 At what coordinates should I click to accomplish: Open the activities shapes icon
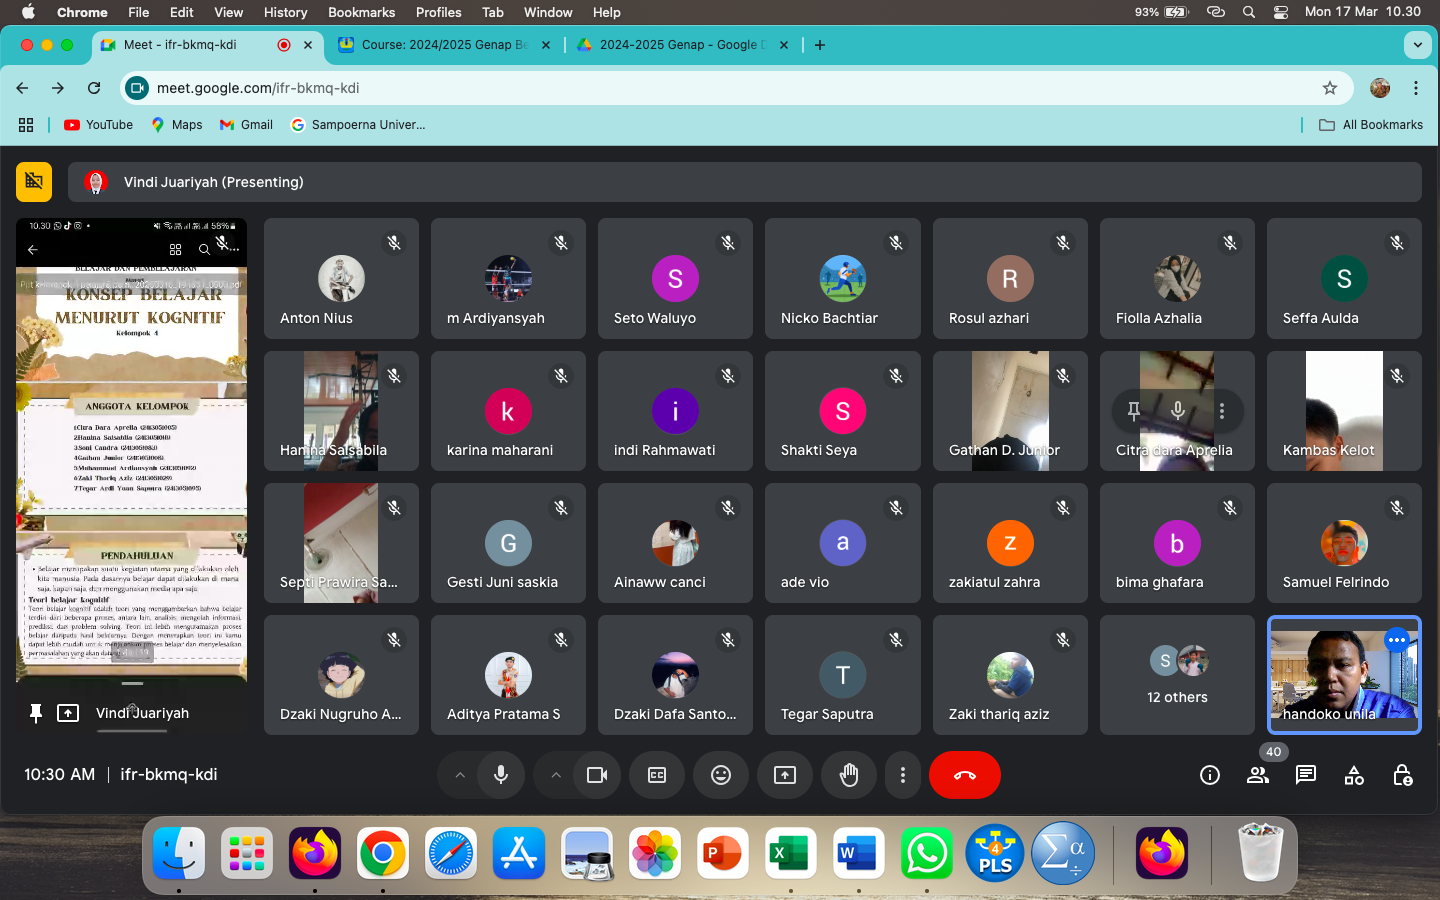tap(1354, 775)
